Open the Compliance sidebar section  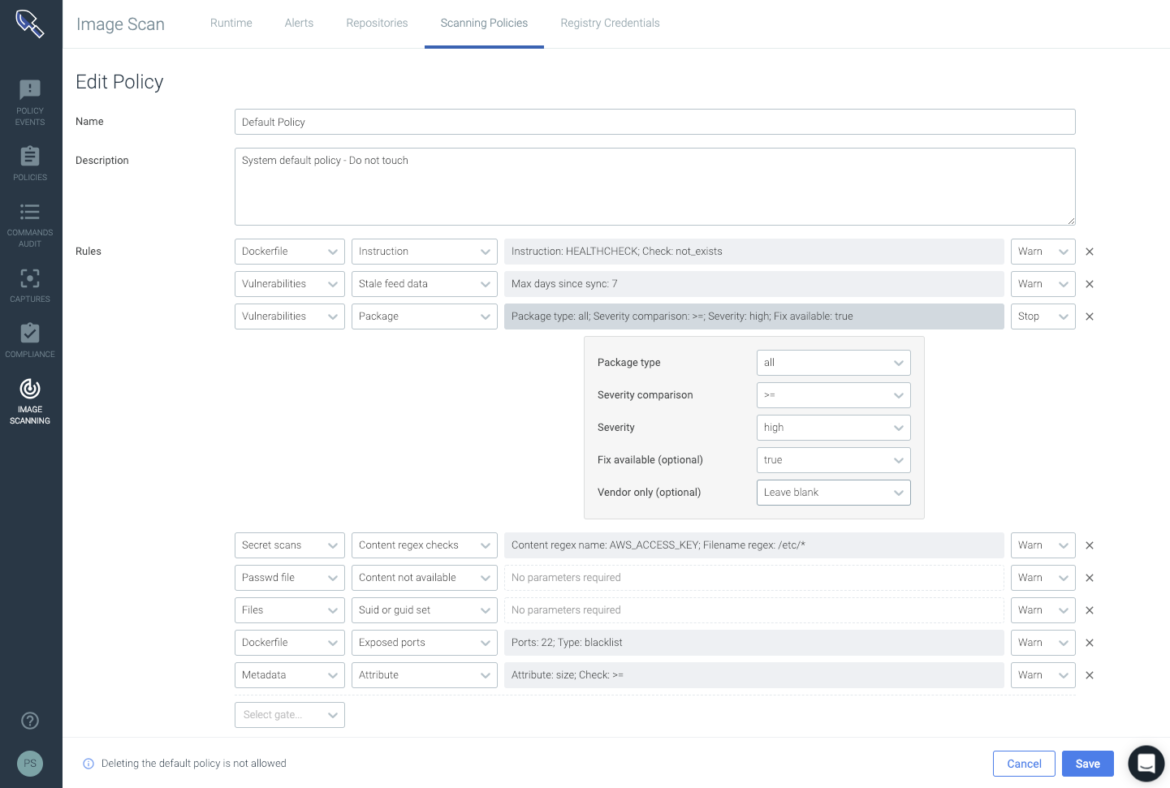[x=30, y=341]
